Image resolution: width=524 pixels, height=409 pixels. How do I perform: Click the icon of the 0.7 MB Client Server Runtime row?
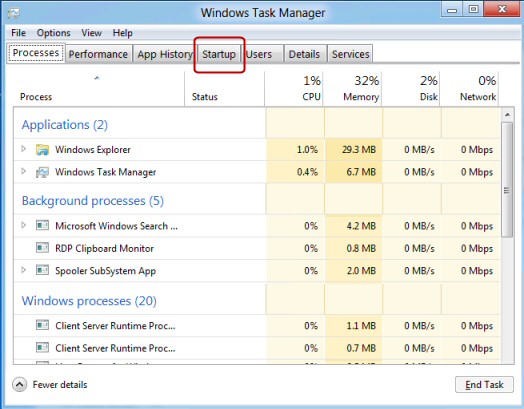click(x=42, y=347)
